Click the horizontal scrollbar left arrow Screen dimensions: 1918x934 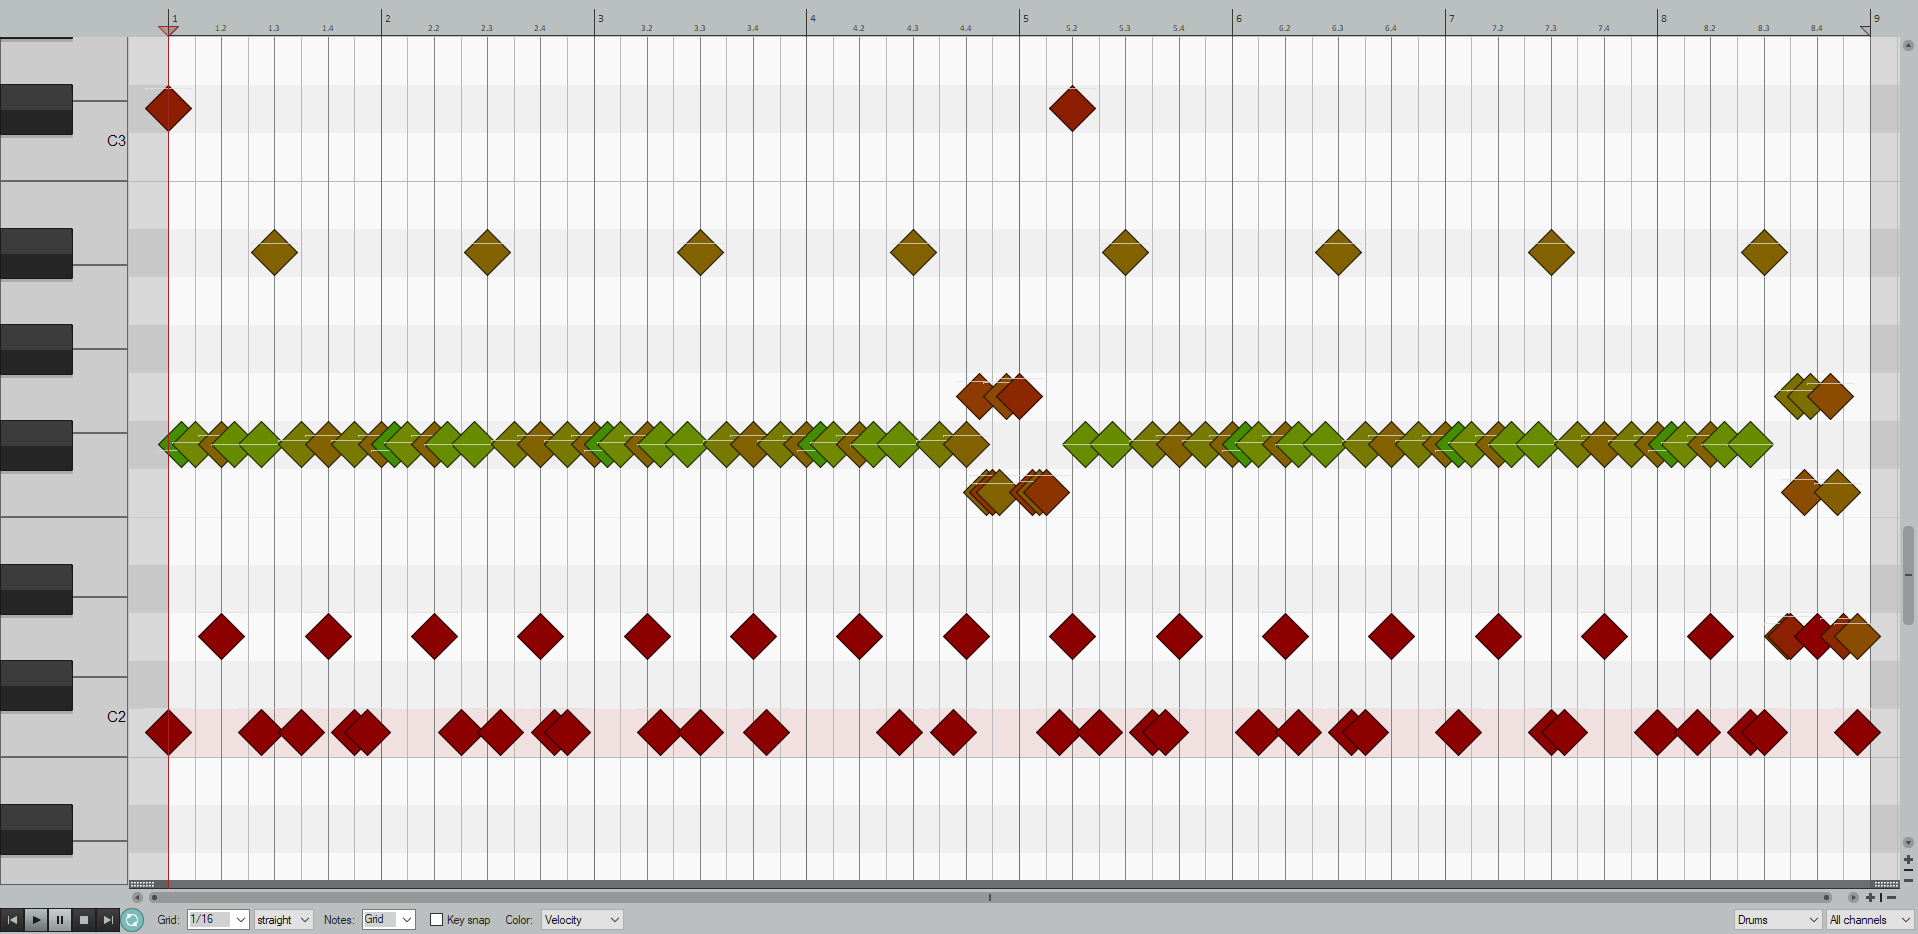point(137,898)
